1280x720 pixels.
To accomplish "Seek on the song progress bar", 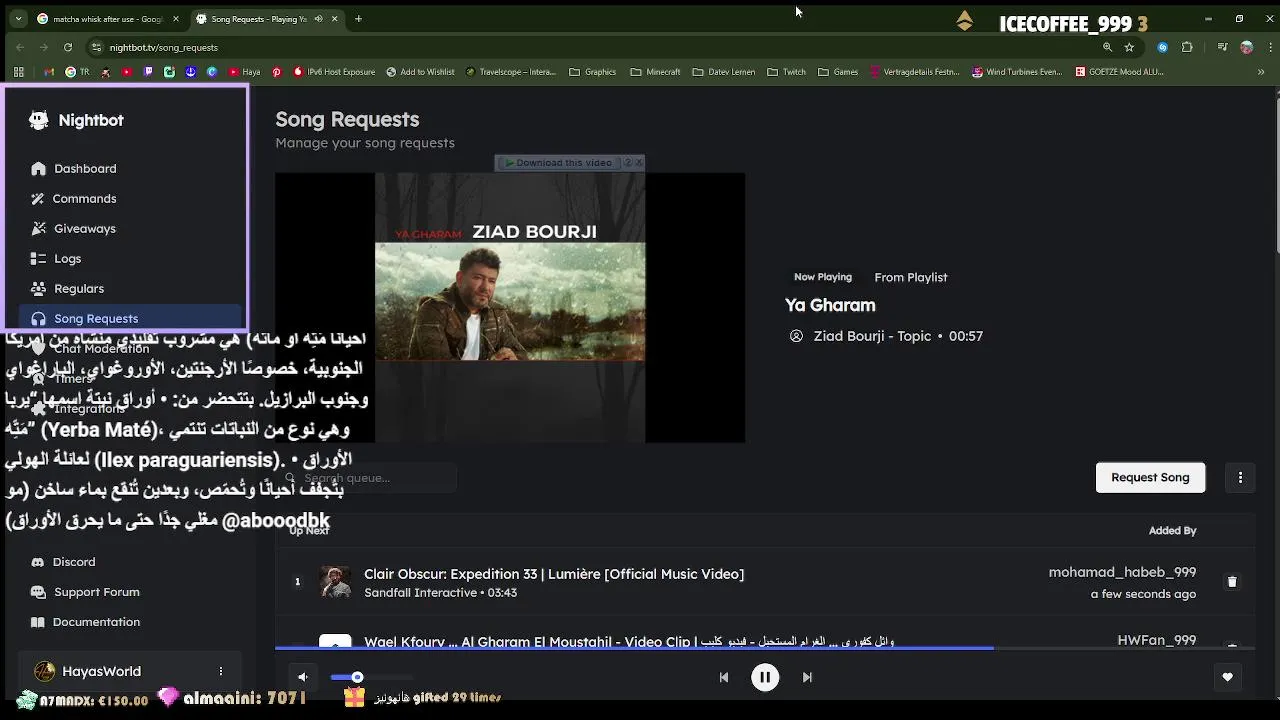I will coord(765,648).
